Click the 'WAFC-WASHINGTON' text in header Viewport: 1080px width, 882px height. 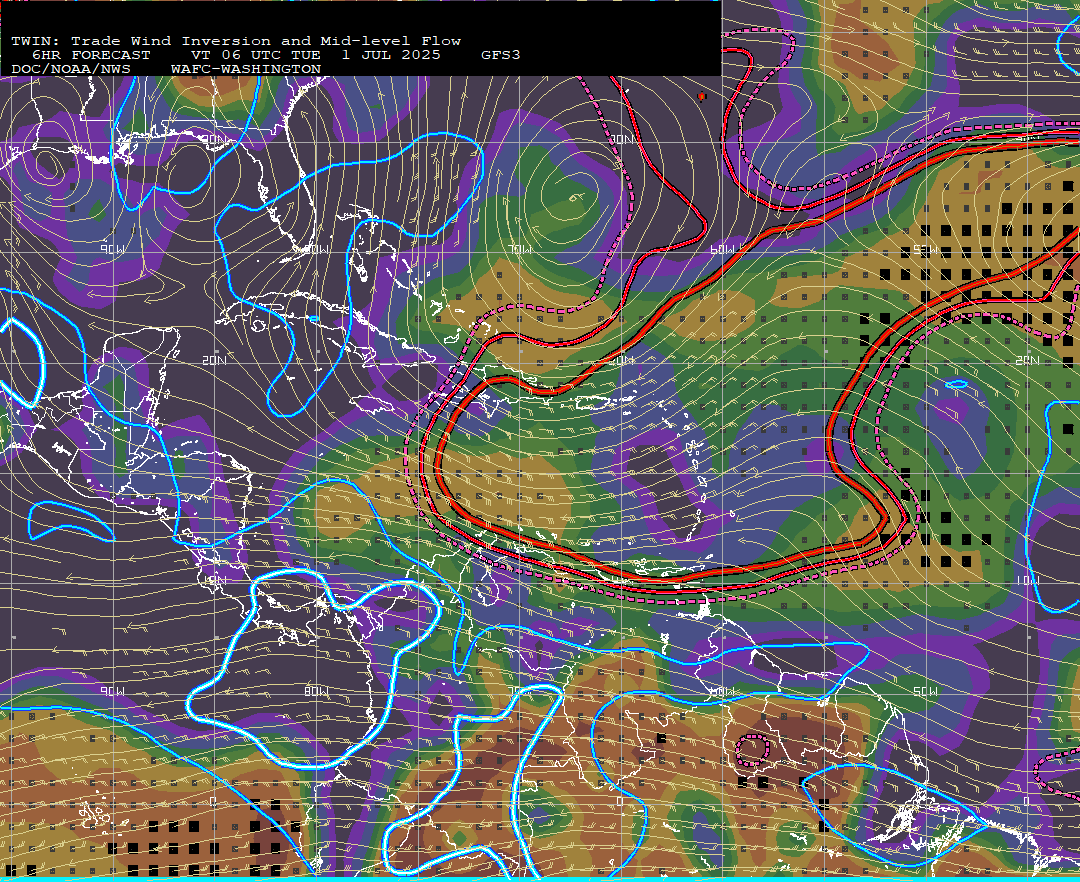click(246, 70)
